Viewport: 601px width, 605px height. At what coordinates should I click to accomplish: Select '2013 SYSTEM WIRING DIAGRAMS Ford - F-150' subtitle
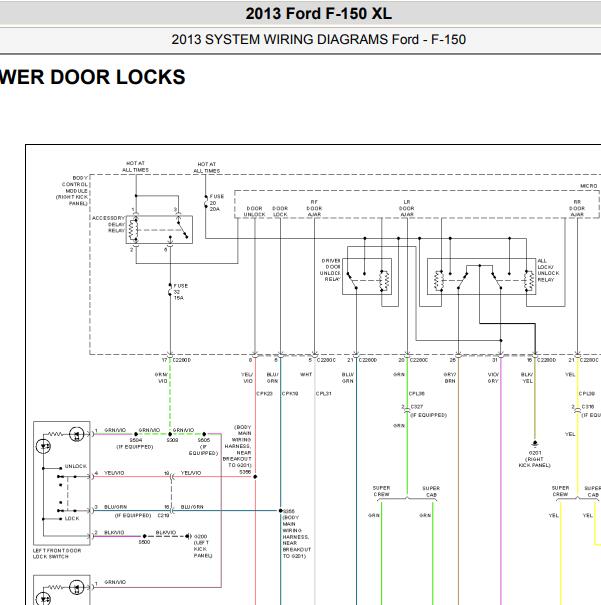tap(319, 39)
